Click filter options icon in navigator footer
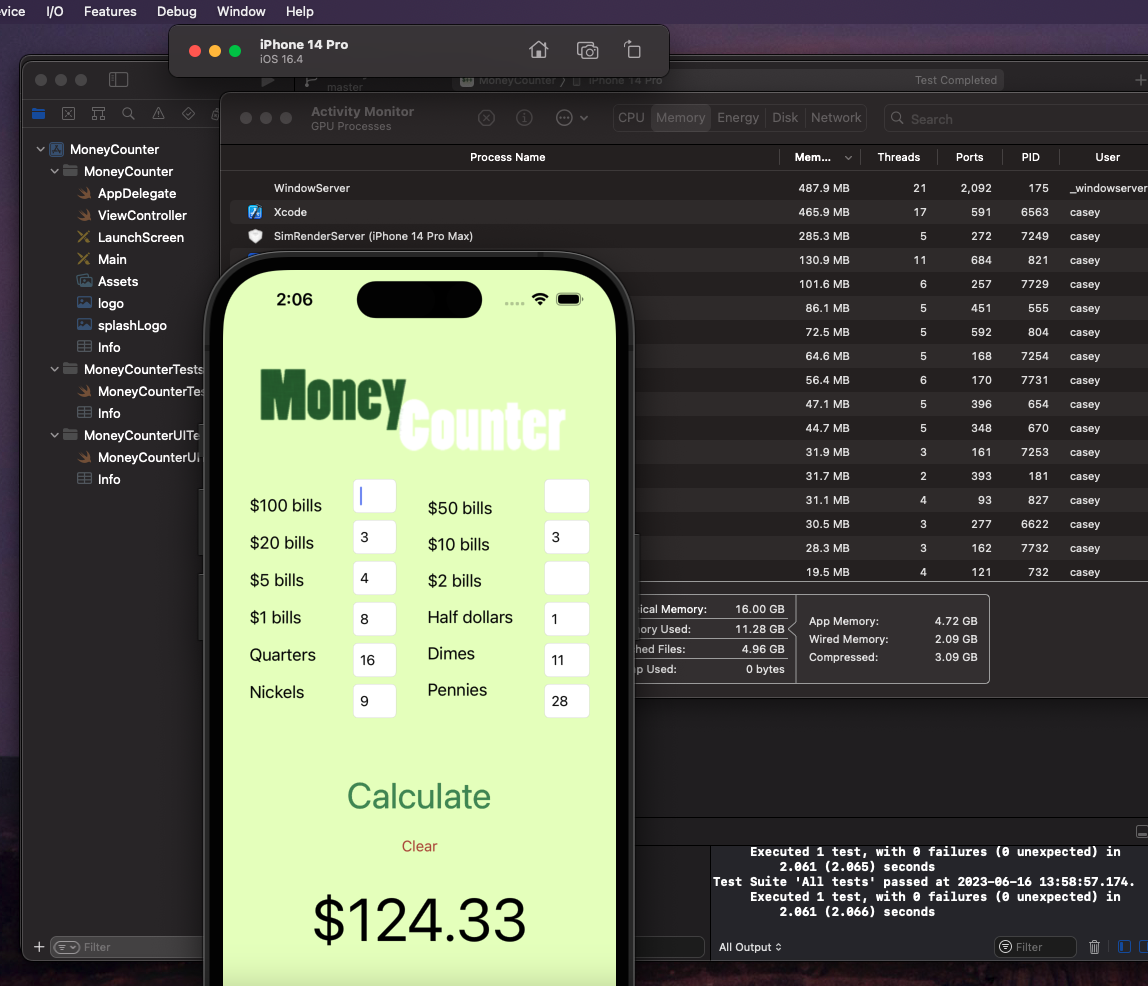This screenshot has height=986, width=1148. (67, 947)
